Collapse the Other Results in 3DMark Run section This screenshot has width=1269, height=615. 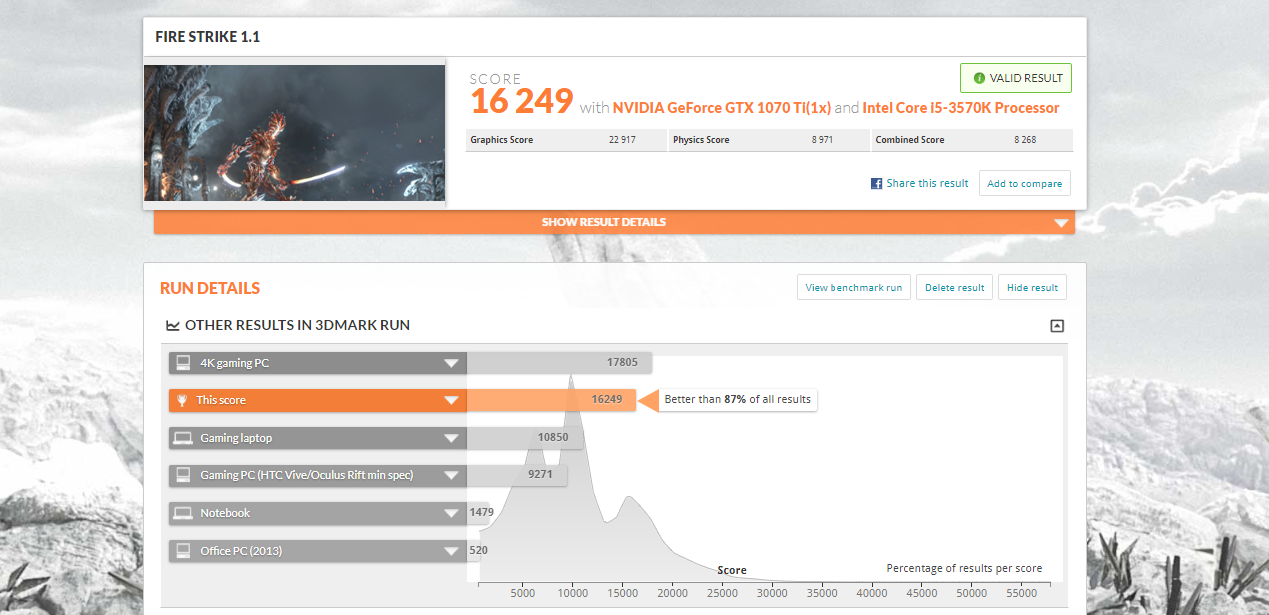point(1057,326)
